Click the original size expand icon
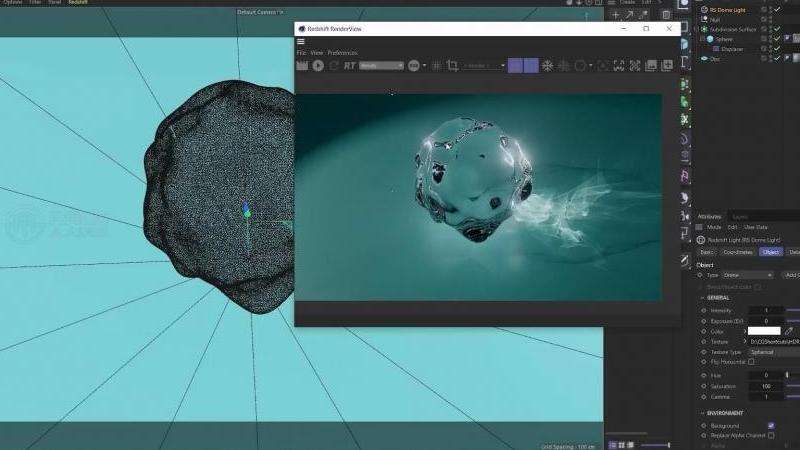The image size is (800, 450). tap(635, 65)
